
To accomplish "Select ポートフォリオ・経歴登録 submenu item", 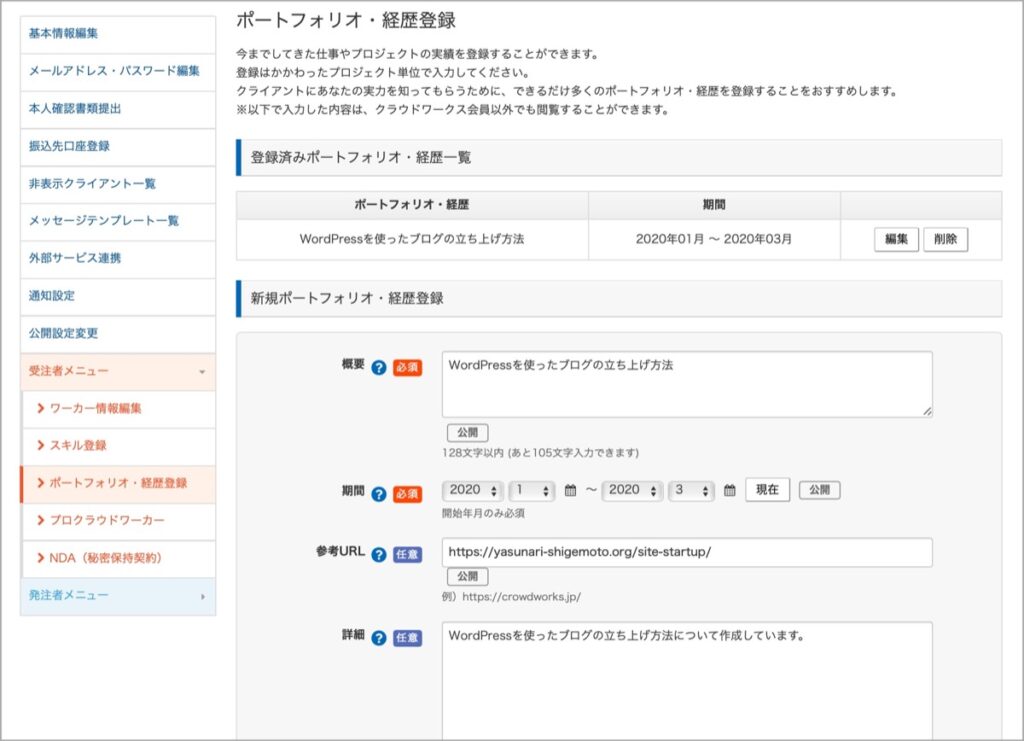I will tap(119, 484).
